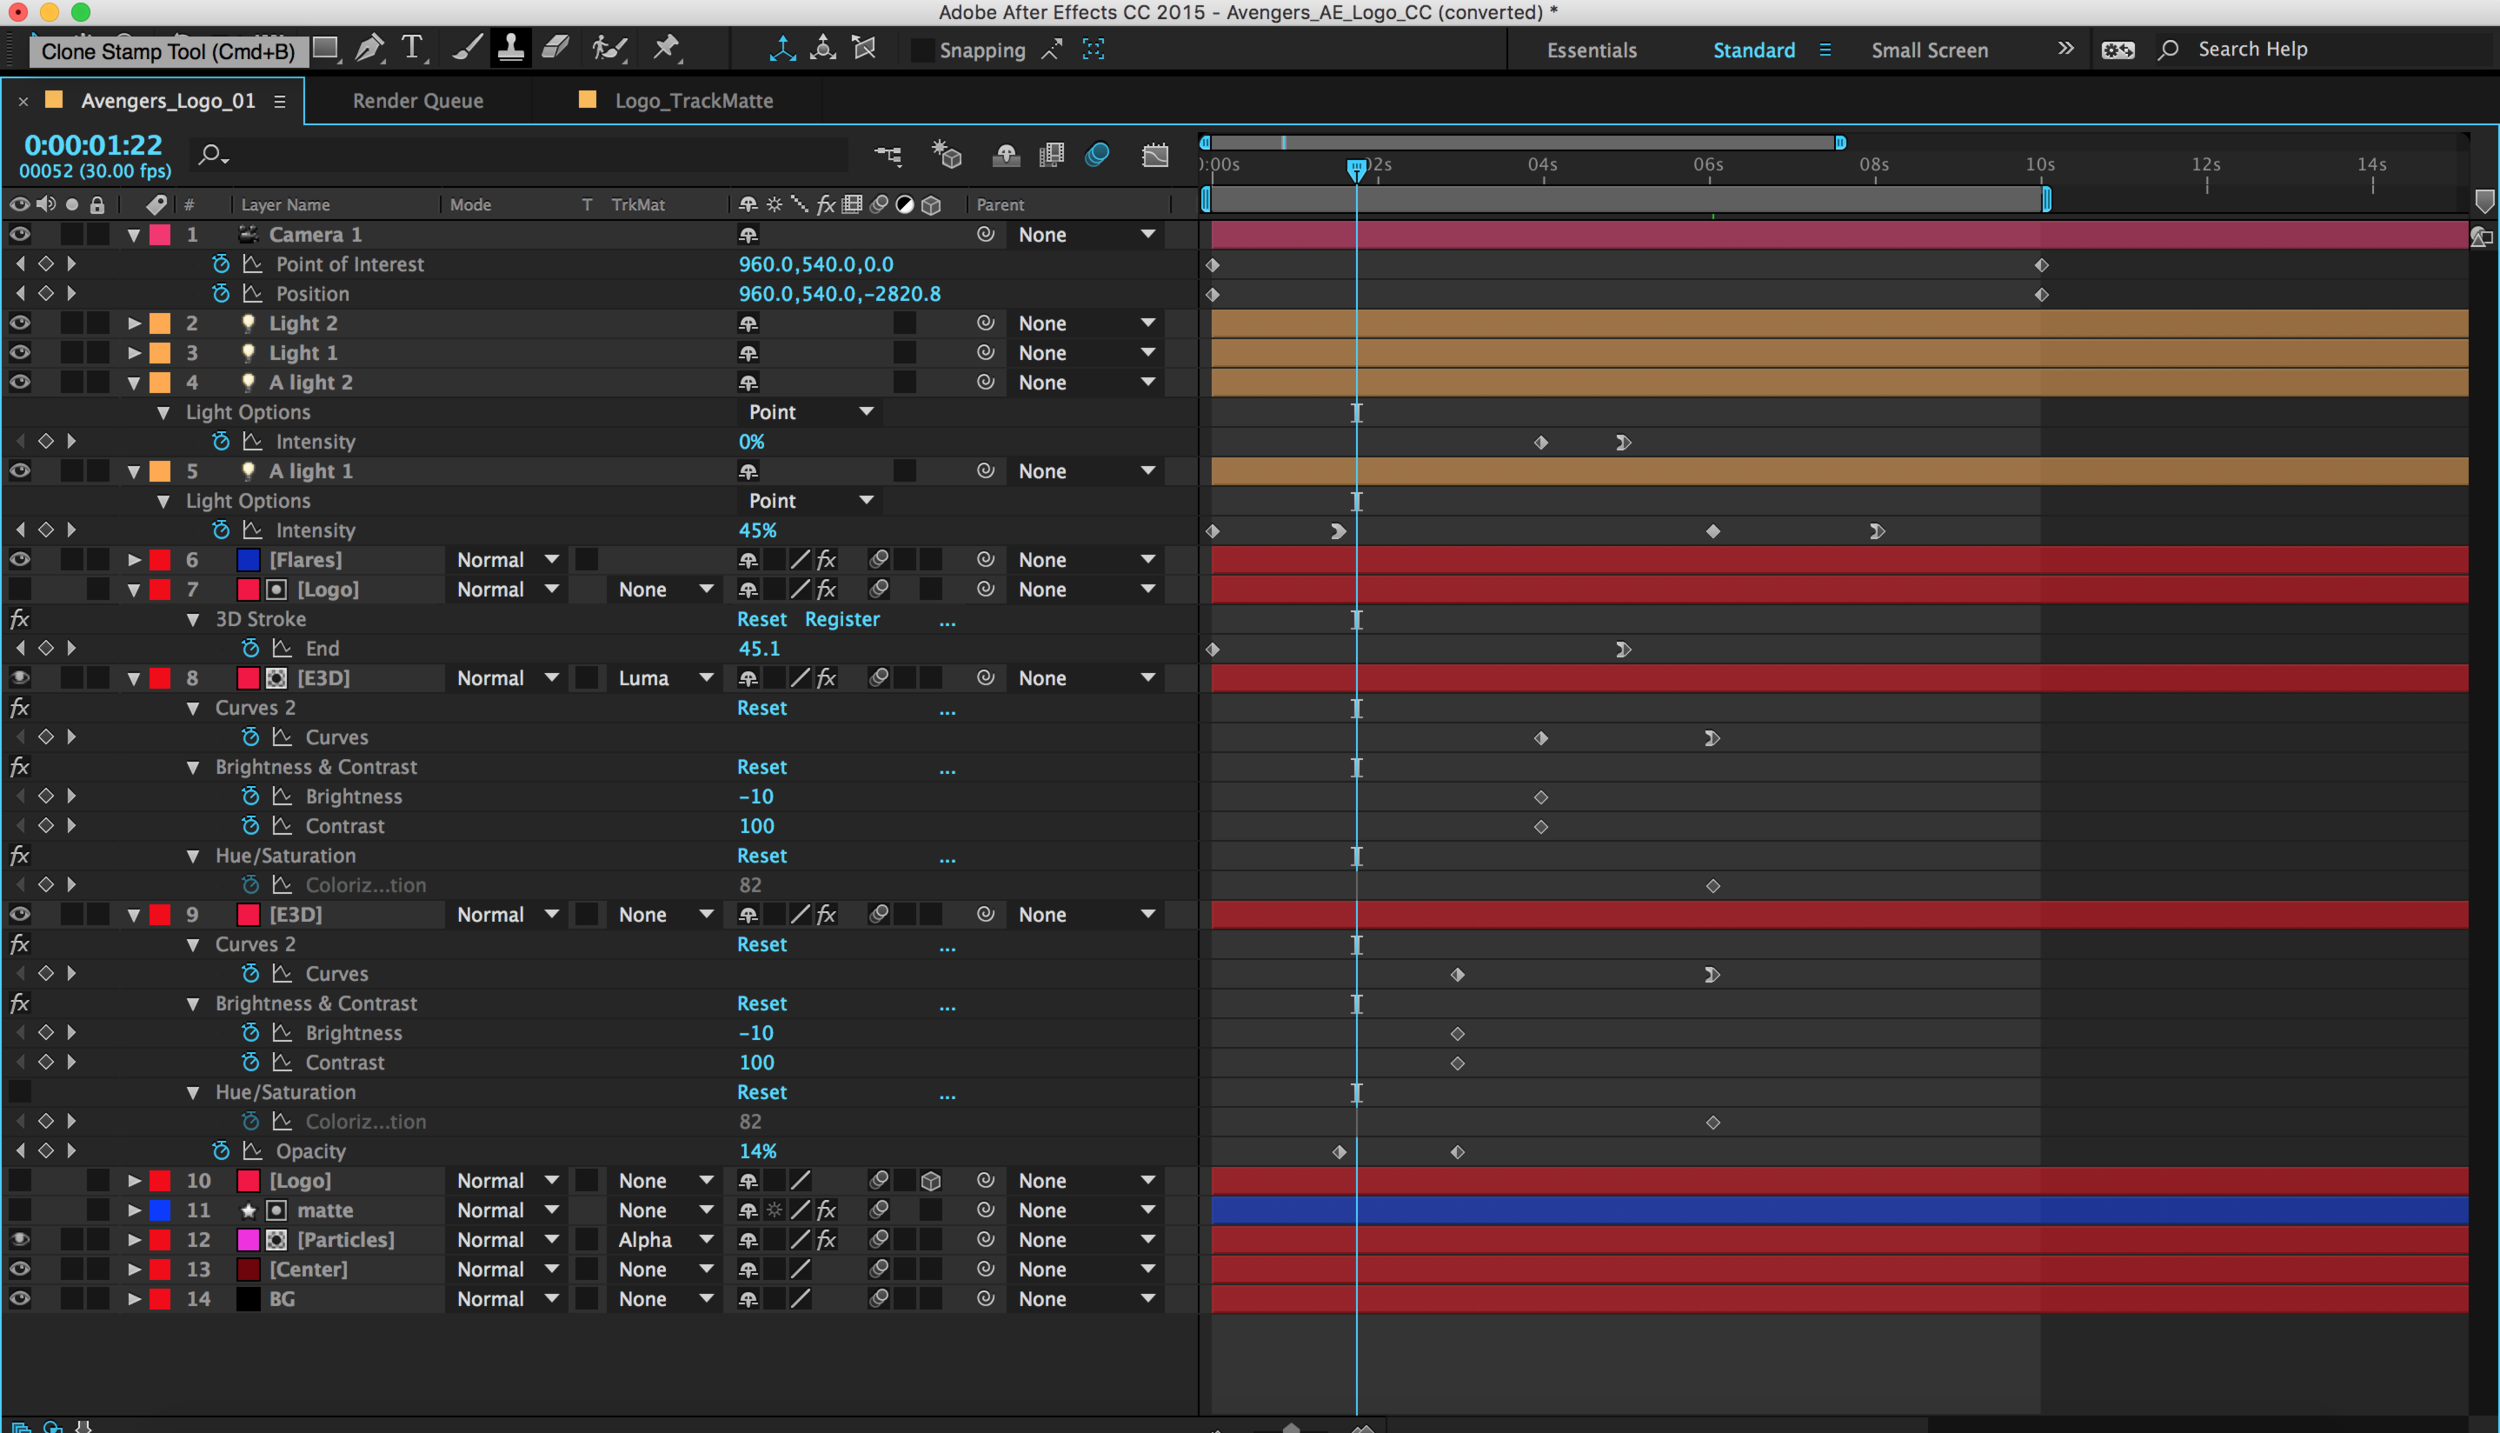
Task: Hide Light 2 layer eye icon
Action: point(19,323)
